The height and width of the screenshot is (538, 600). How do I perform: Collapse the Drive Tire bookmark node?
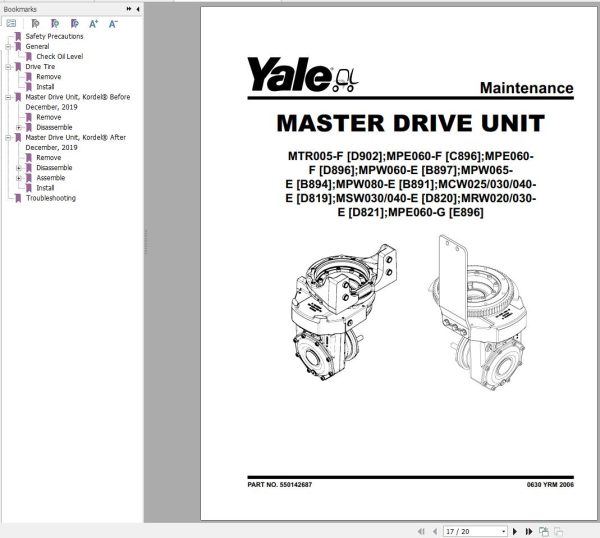point(8,67)
